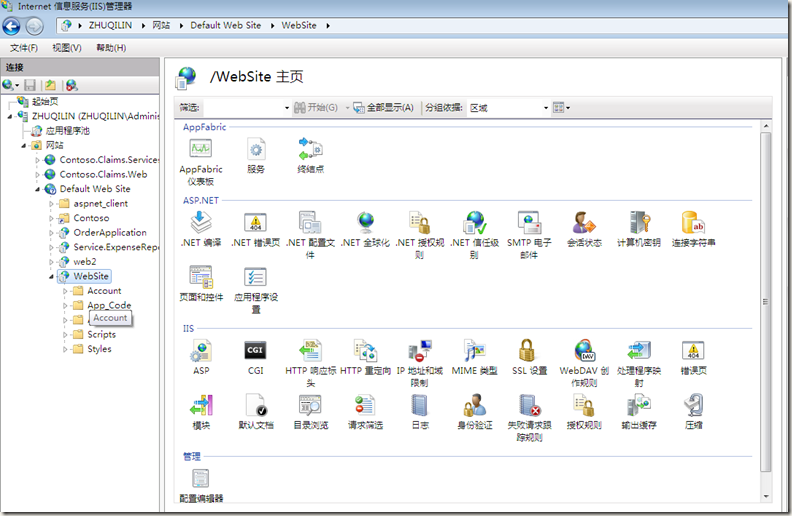
Task: Open SMTP 电子邮件 feature
Action: [529, 235]
